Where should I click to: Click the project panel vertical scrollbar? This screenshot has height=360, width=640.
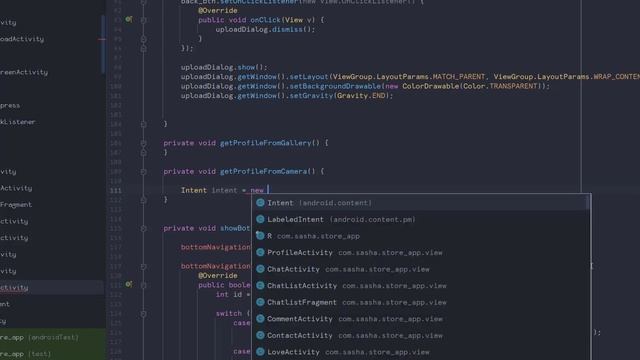(x=103, y=45)
